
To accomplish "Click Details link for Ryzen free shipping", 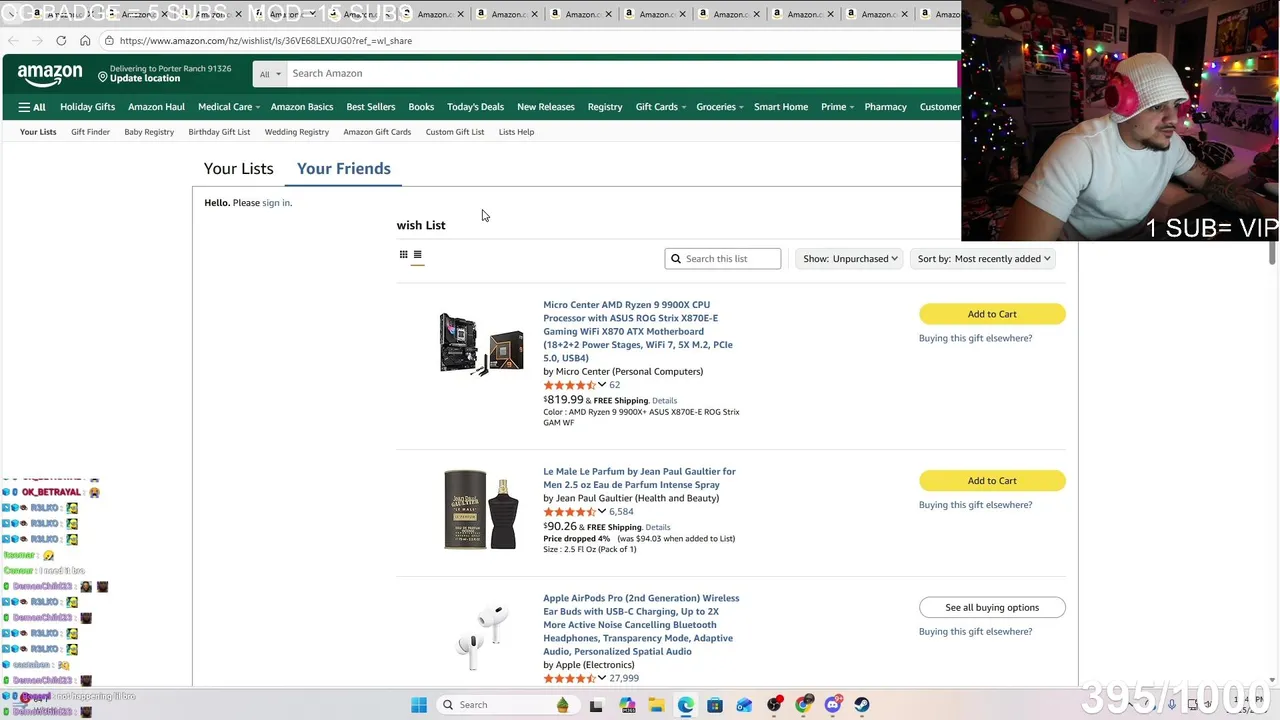I will click(664, 401).
